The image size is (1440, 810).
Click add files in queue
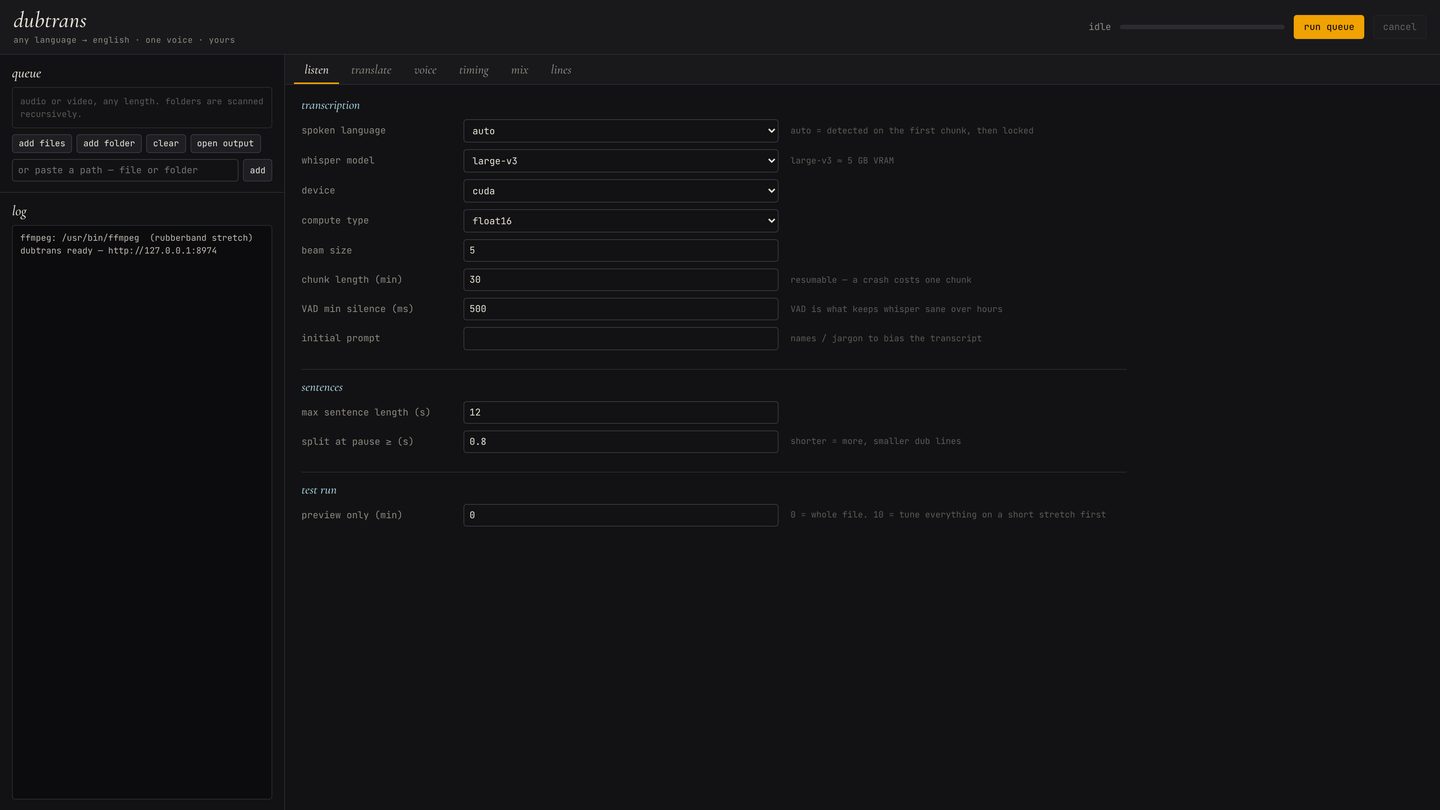click(x=42, y=144)
